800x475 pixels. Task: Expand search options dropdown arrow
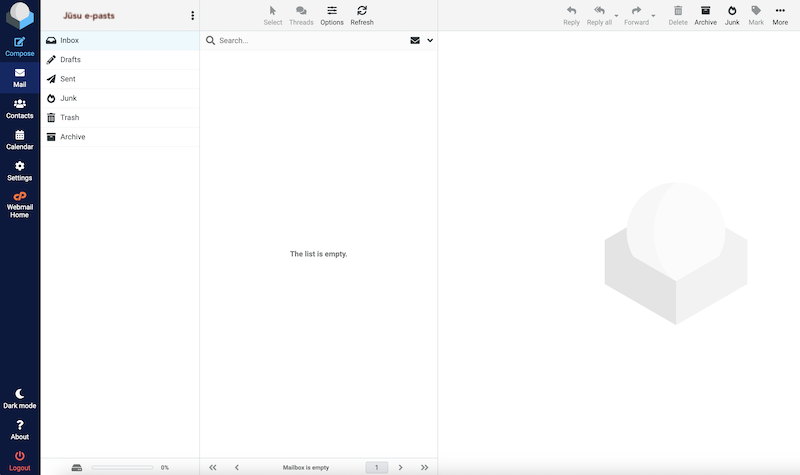(x=430, y=41)
